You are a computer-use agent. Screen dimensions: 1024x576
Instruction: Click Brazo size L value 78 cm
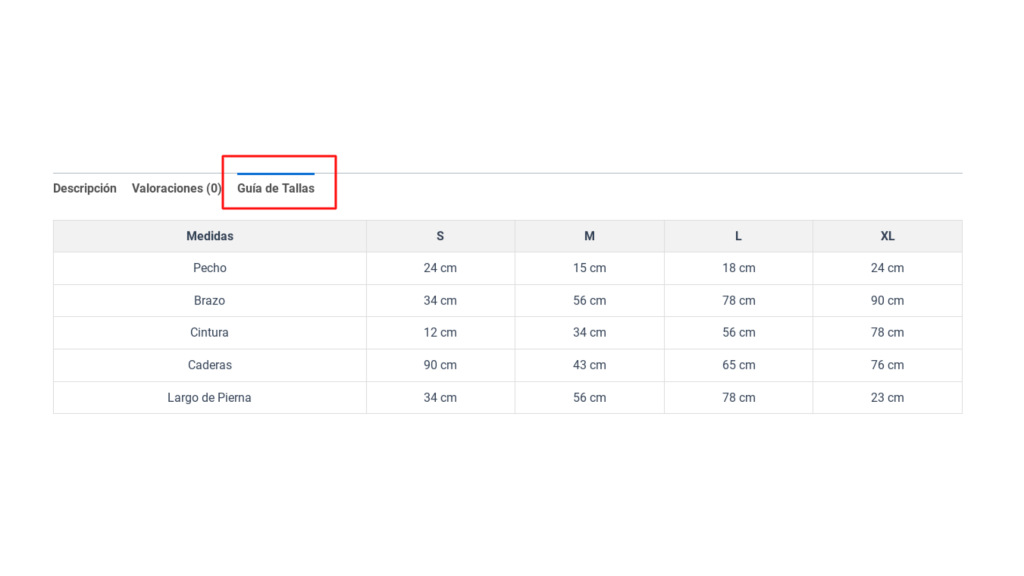[x=739, y=300]
